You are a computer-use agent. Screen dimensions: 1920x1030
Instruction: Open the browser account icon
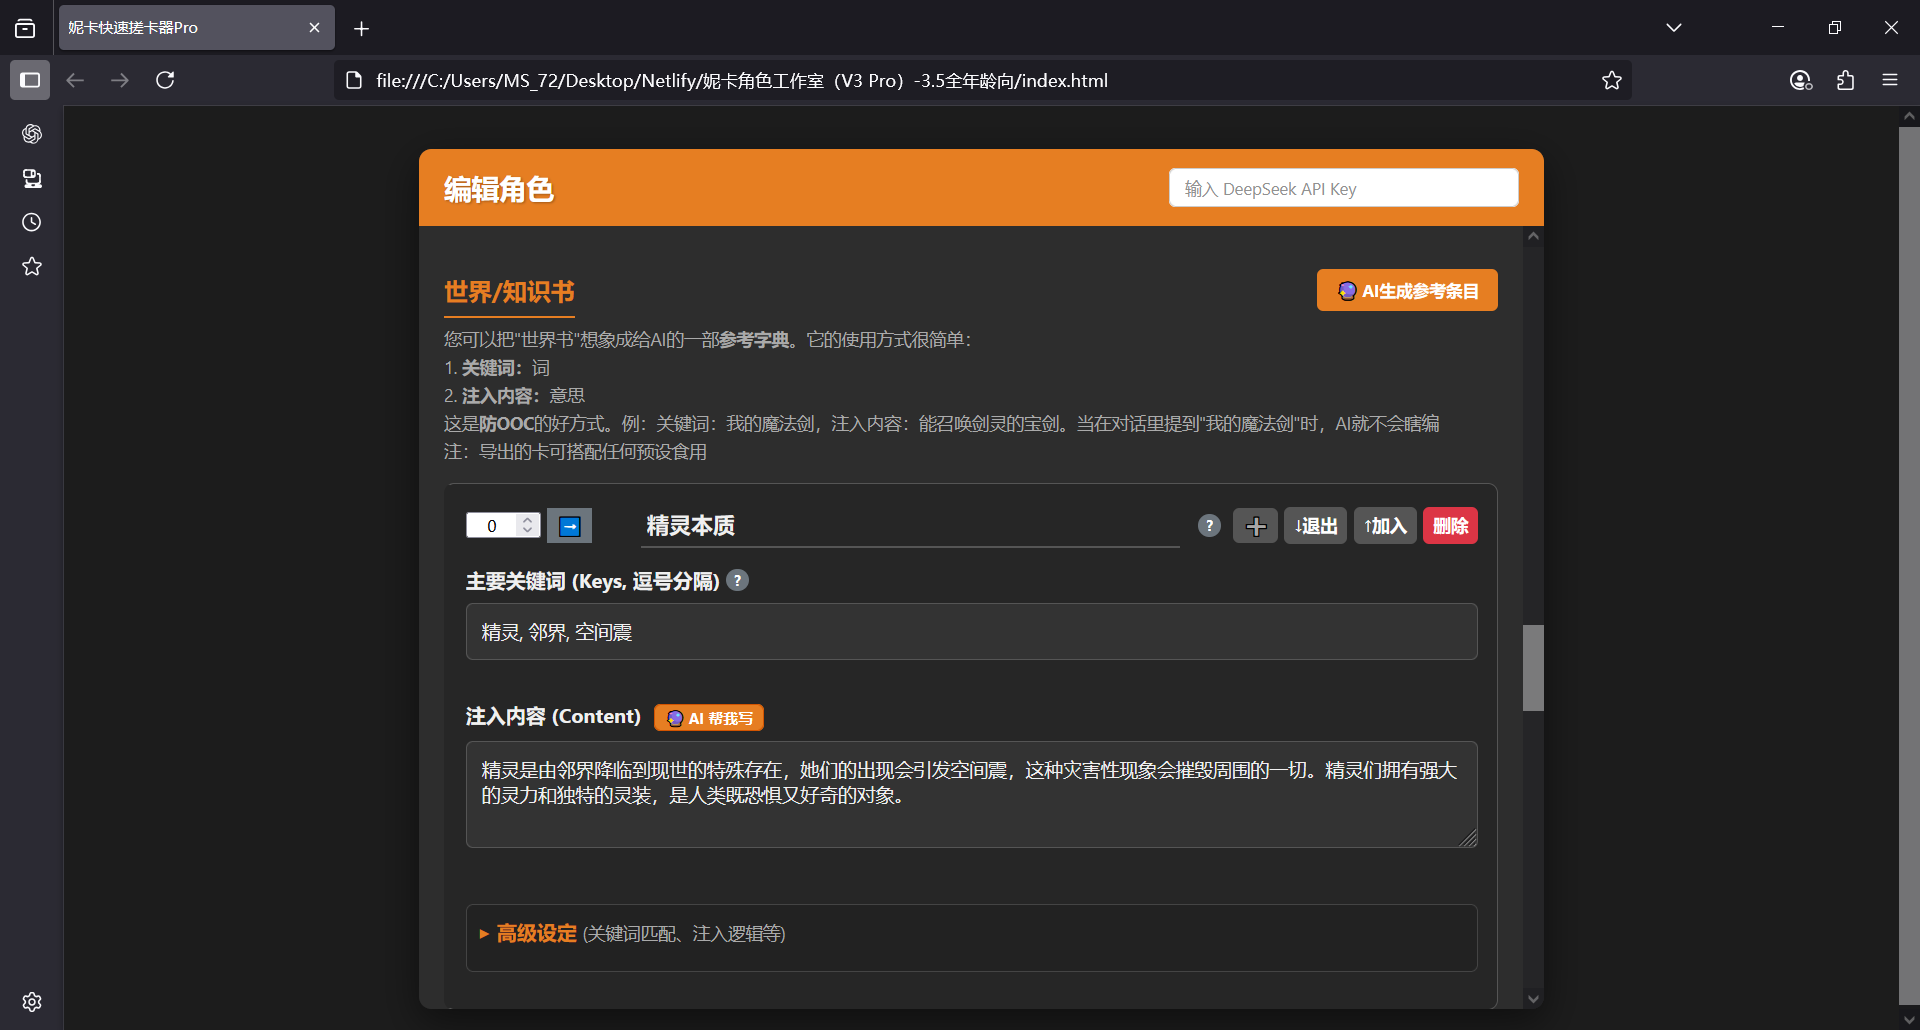[x=1801, y=80]
